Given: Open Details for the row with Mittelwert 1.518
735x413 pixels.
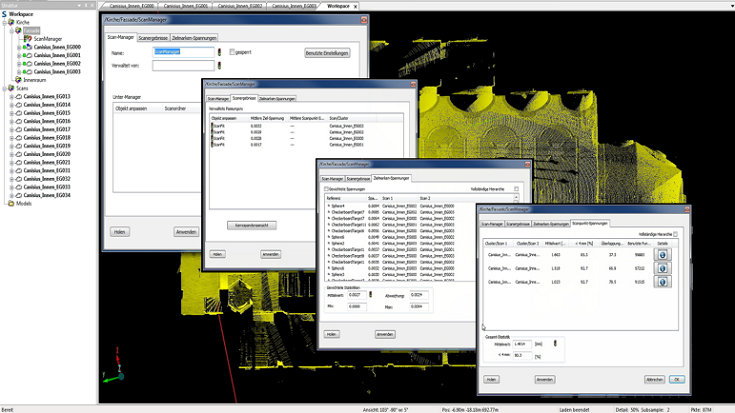Looking at the screenshot, I should (662, 268).
